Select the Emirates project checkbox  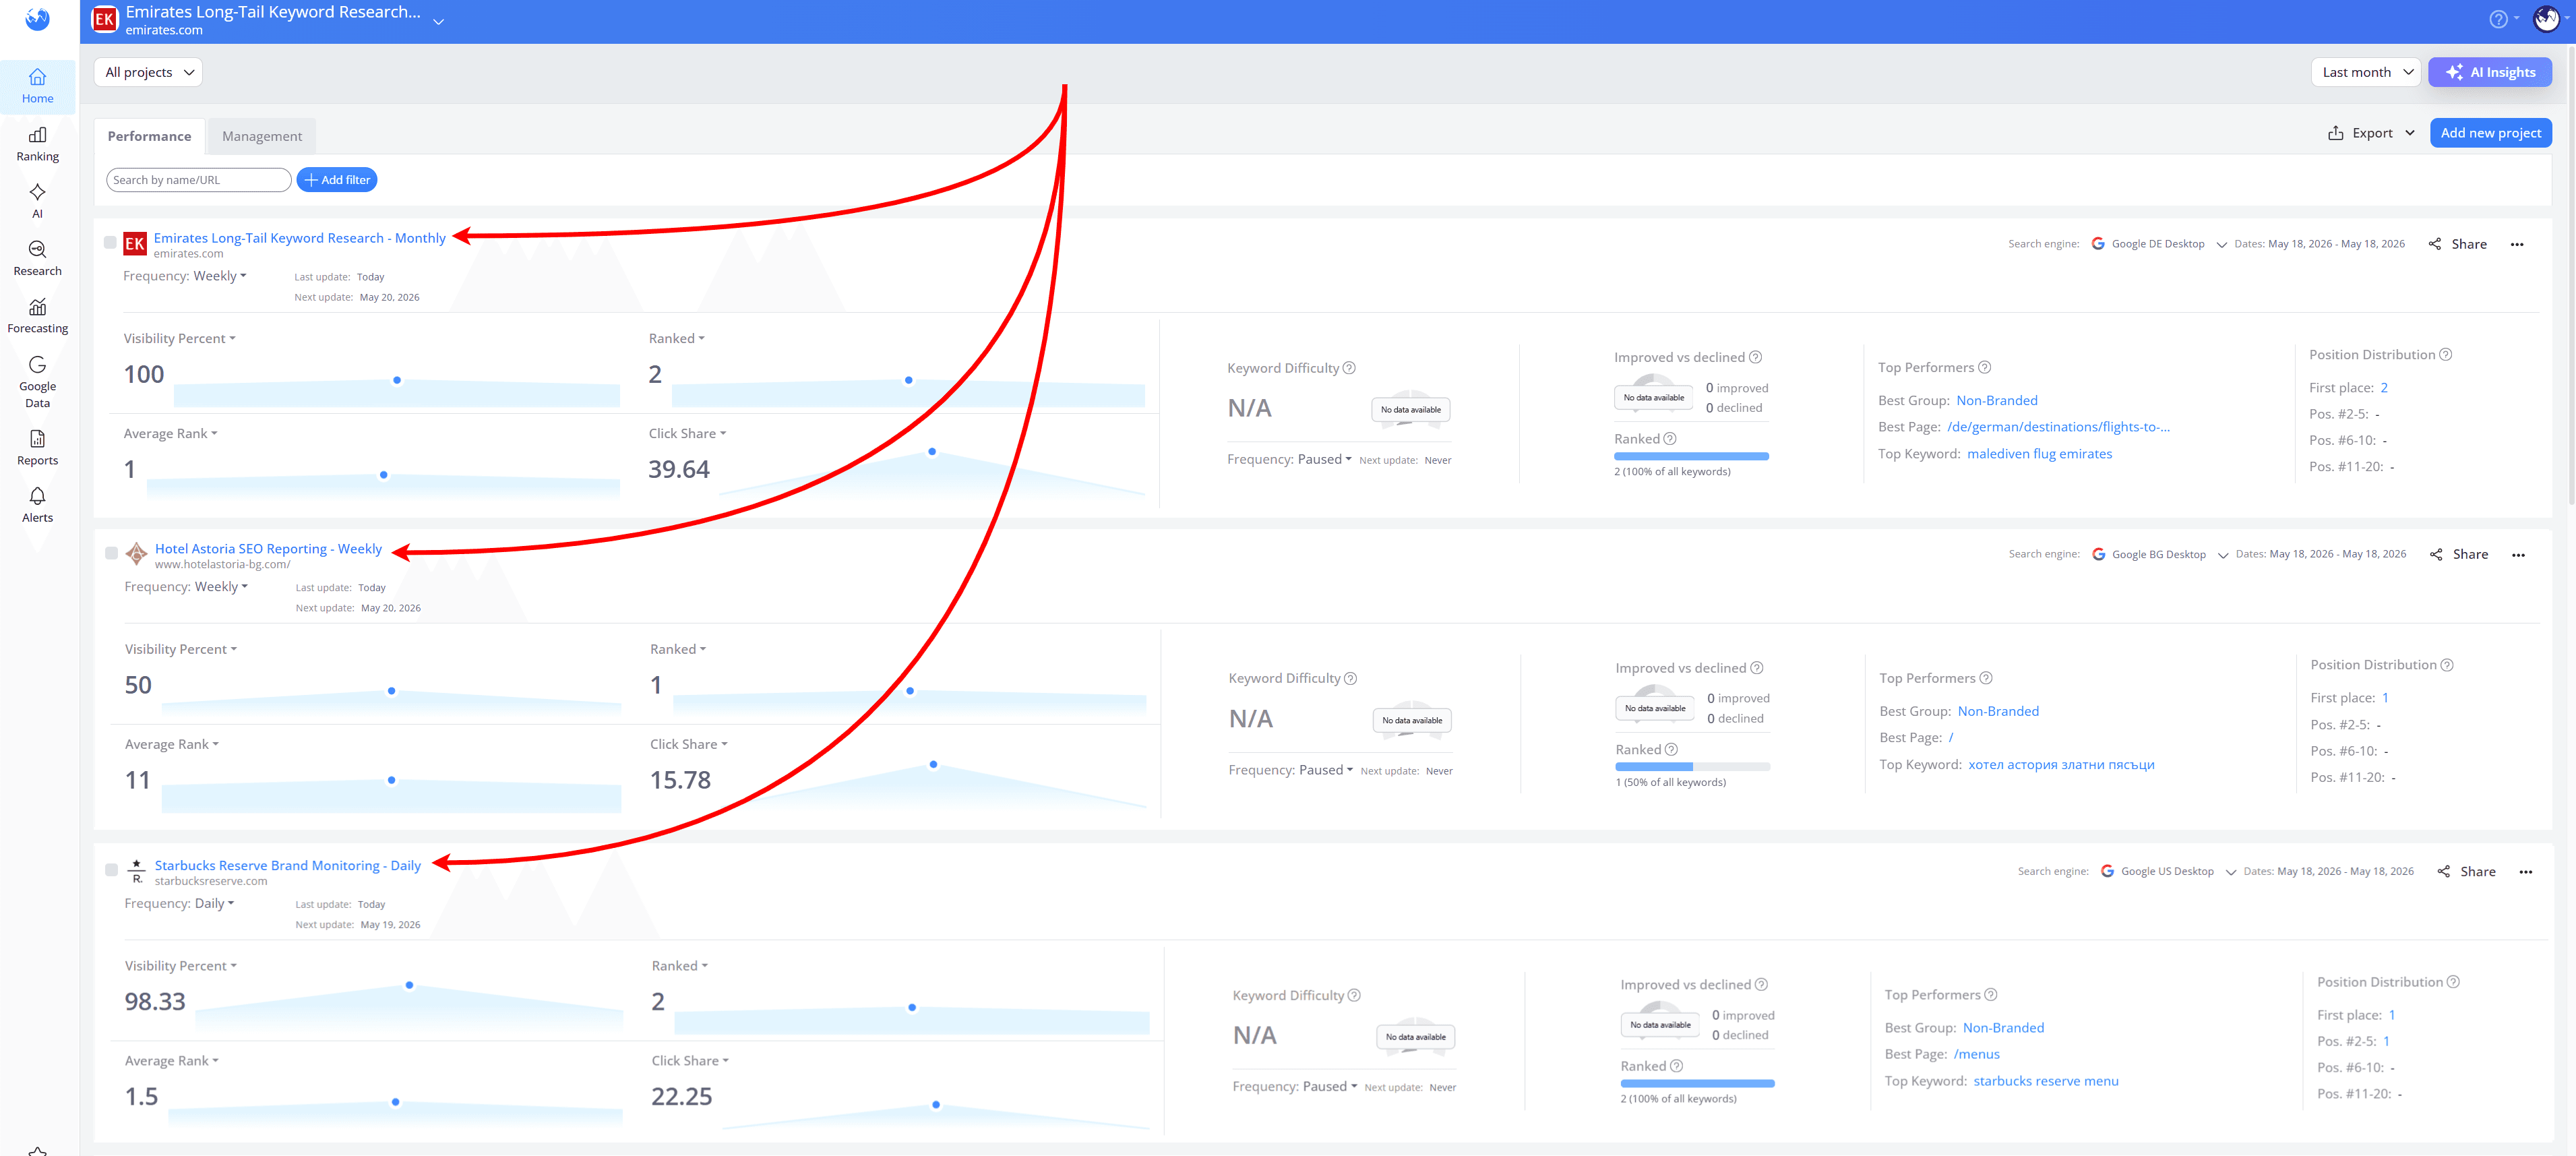pyautogui.click(x=110, y=242)
